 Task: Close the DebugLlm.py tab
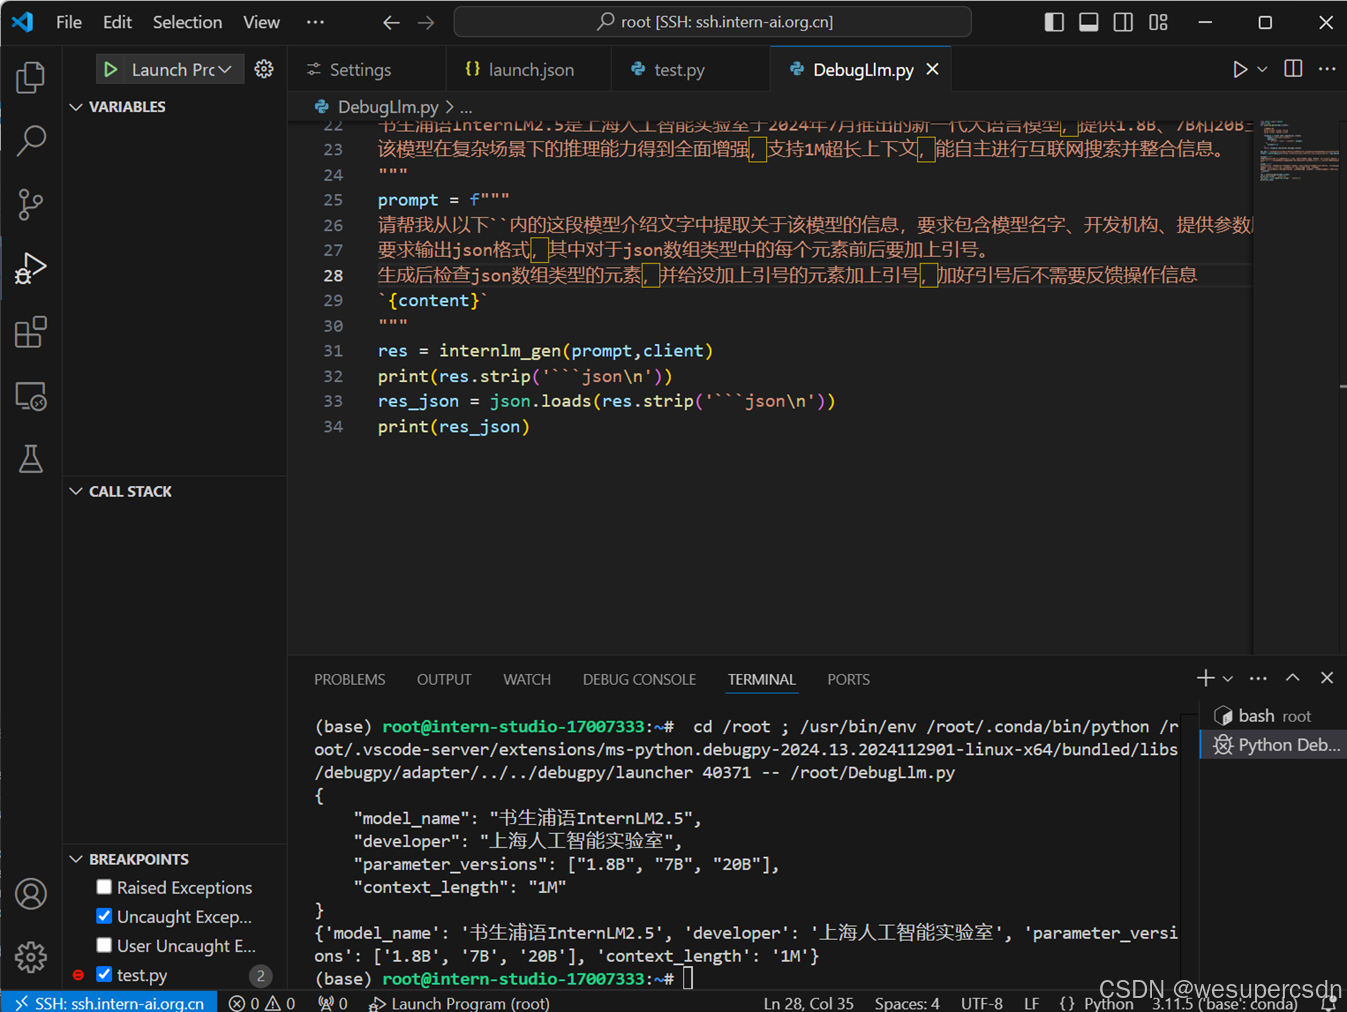coord(932,69)
